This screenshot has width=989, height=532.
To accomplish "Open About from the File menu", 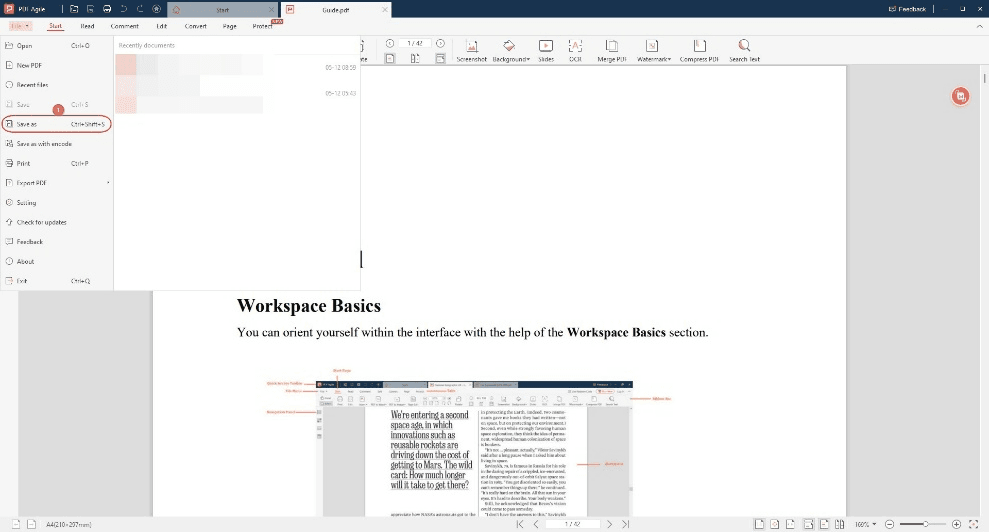I will click(x=57, y=261).
